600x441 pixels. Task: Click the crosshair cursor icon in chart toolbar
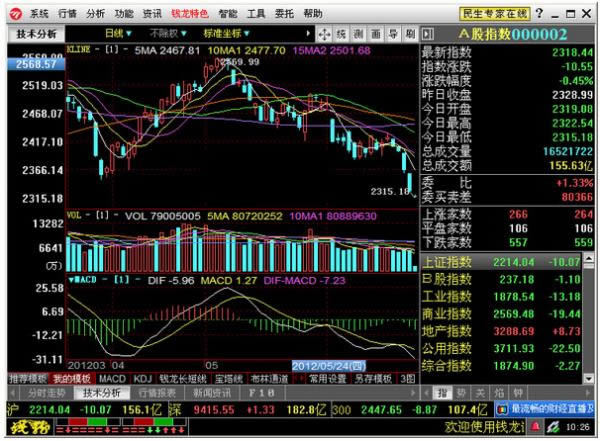pyautogui.click(x=325, y=33)
